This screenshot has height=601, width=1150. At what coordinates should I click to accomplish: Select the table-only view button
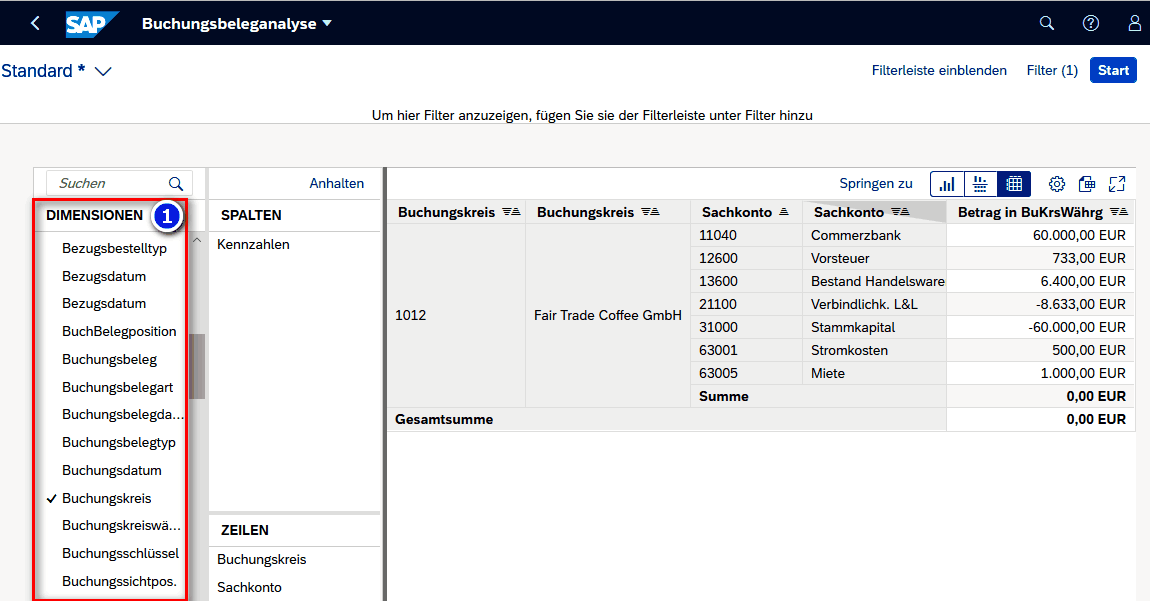click(1014, 184)
